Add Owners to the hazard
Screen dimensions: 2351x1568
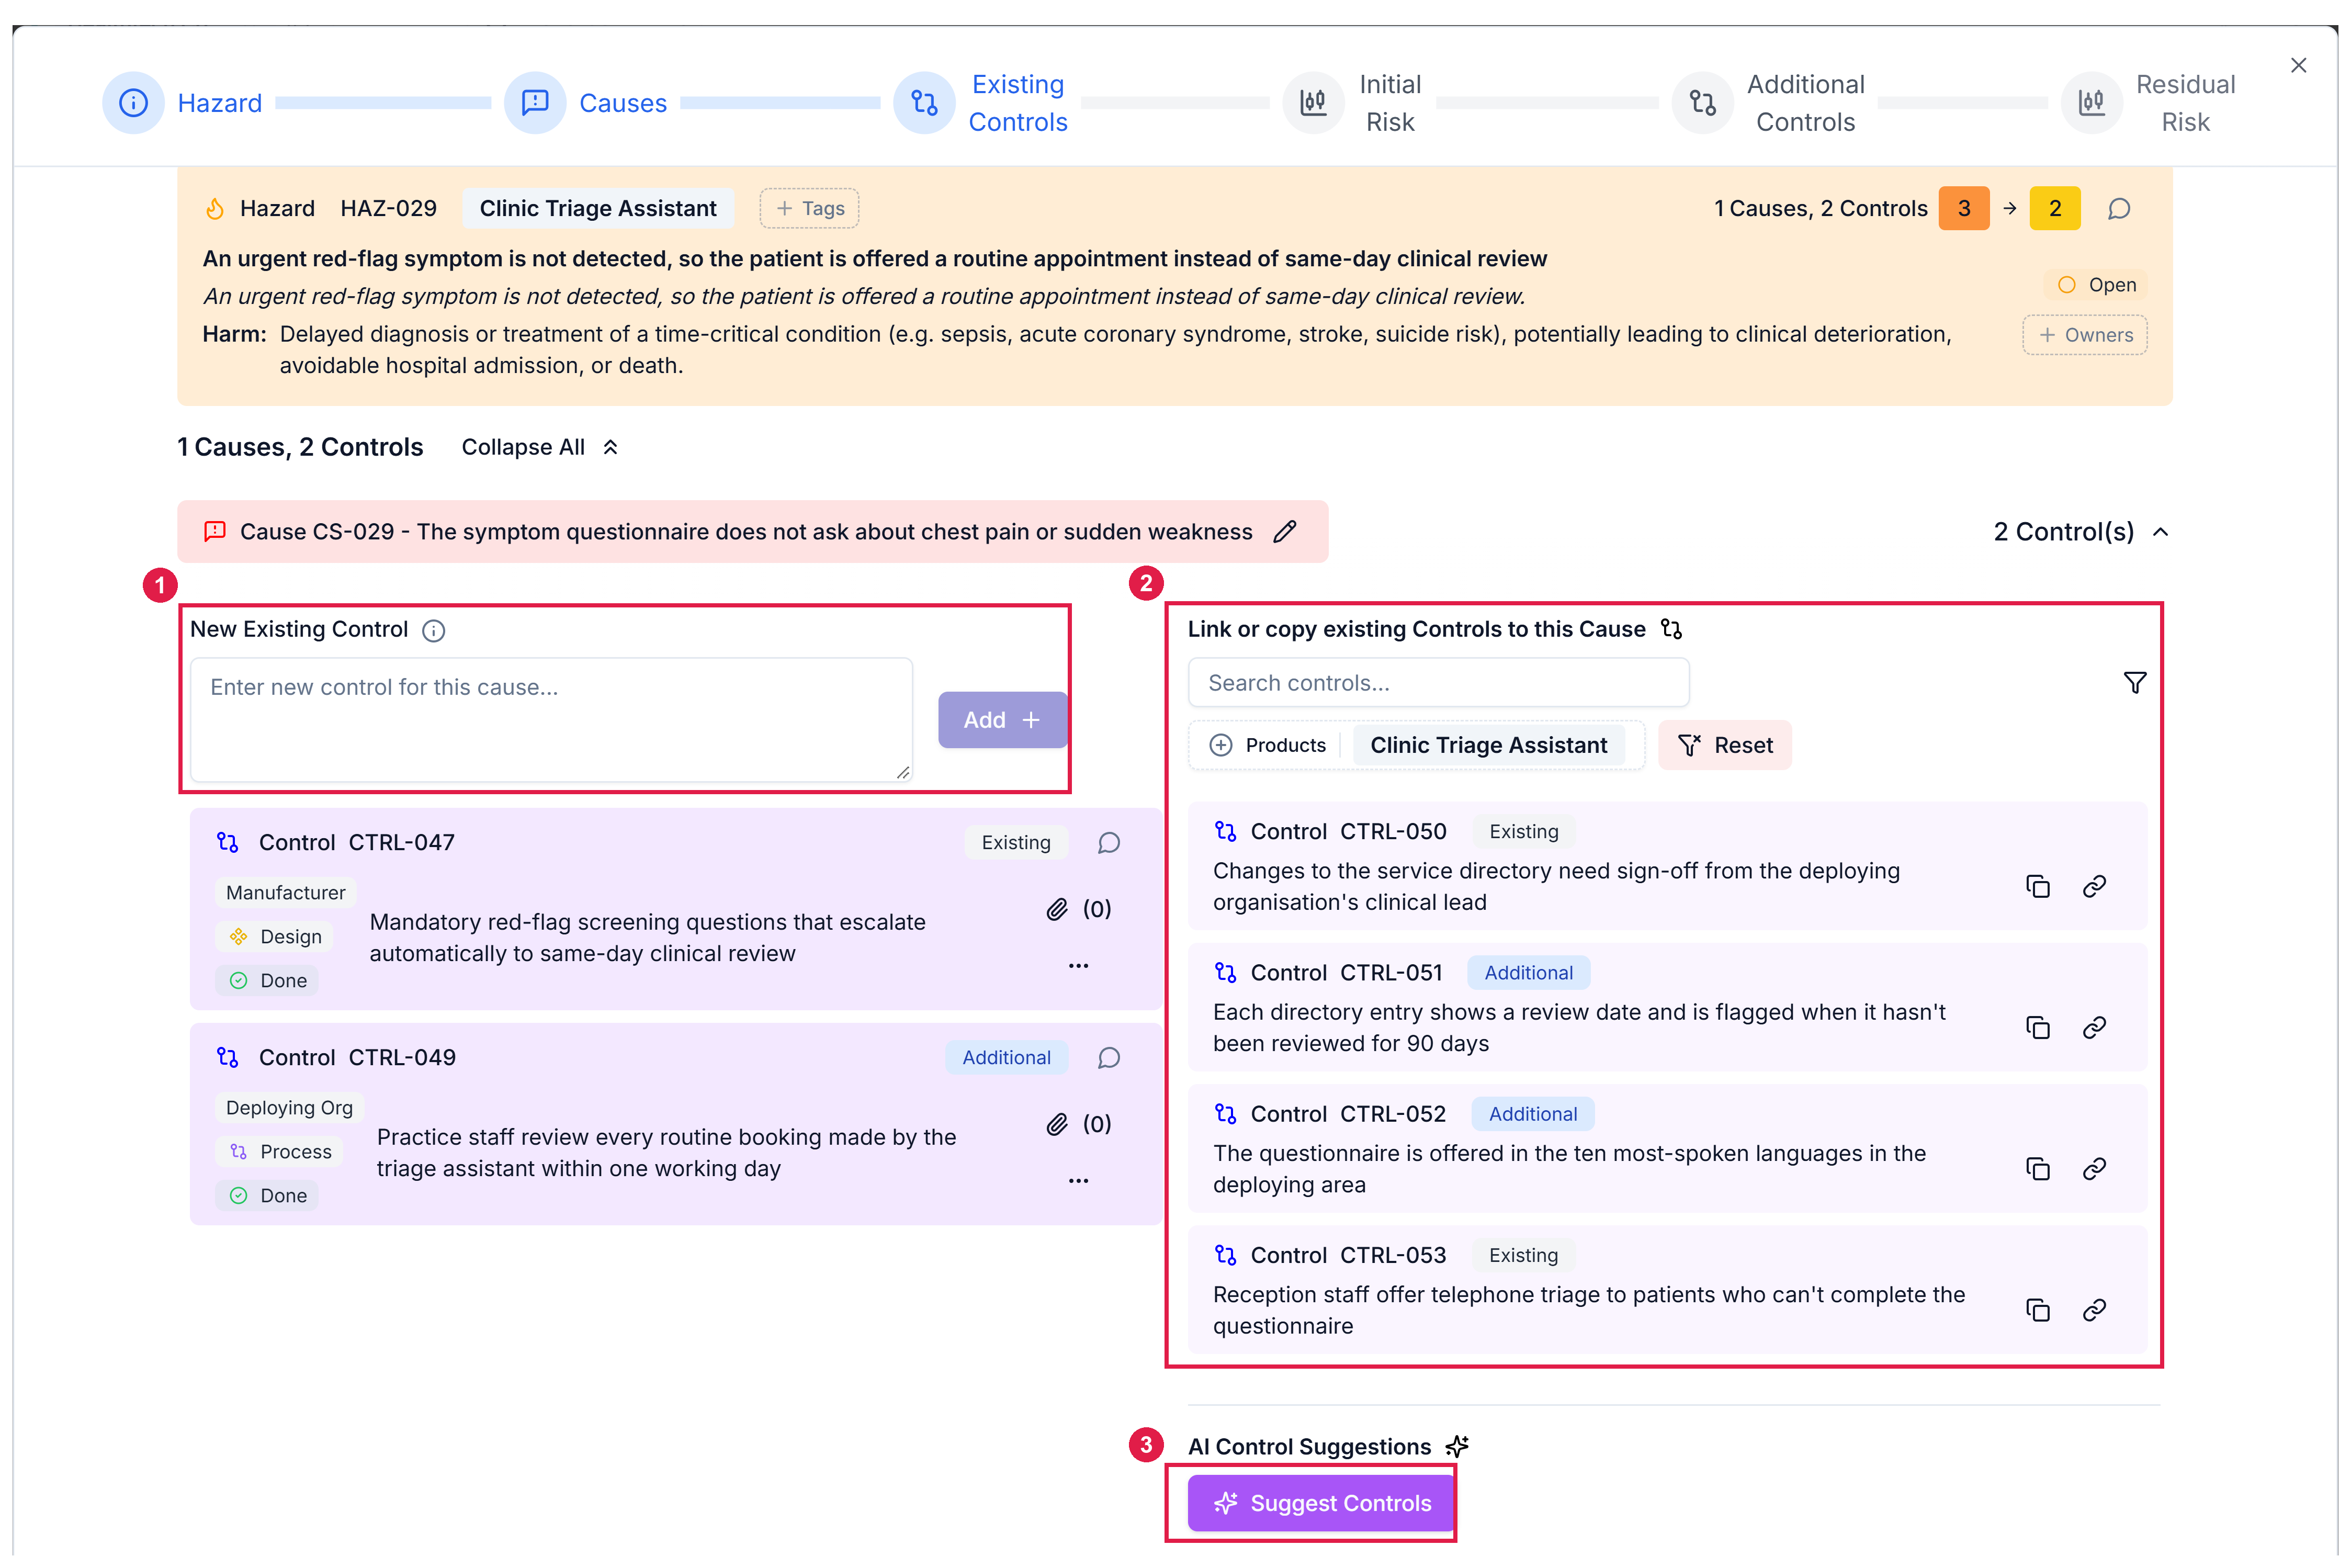pyautogui.click(x=2084, y=335)
